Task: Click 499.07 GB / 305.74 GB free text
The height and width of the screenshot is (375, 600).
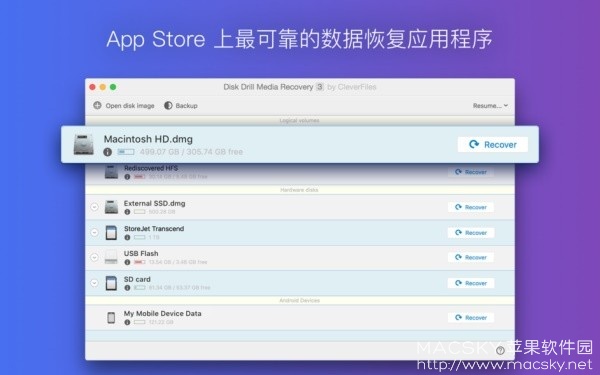Action: [x=191, y=152]
